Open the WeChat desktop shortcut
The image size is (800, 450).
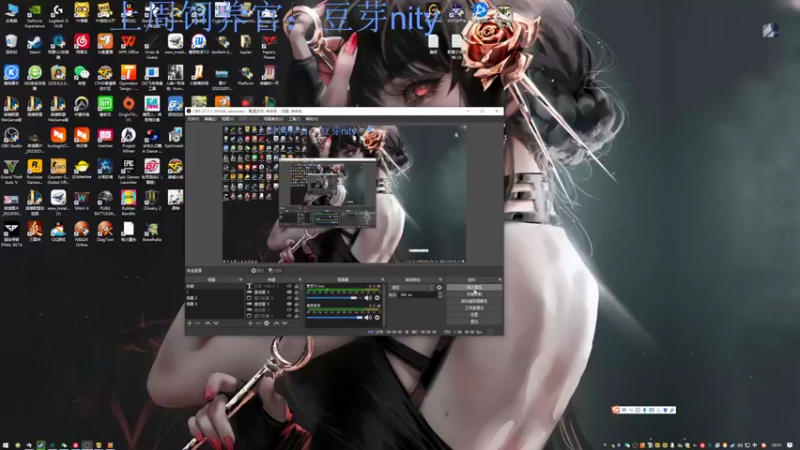(x=81, y=76)
